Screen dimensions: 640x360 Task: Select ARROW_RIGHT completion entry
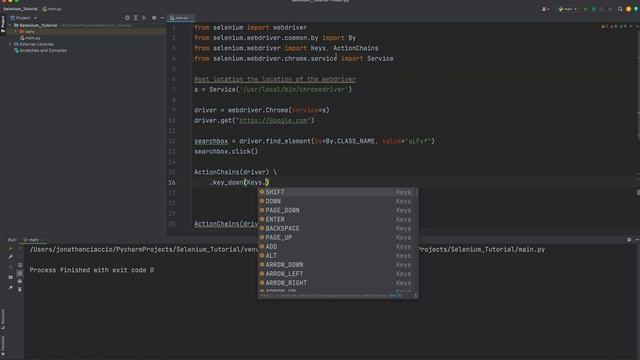(x=337, y=282)
